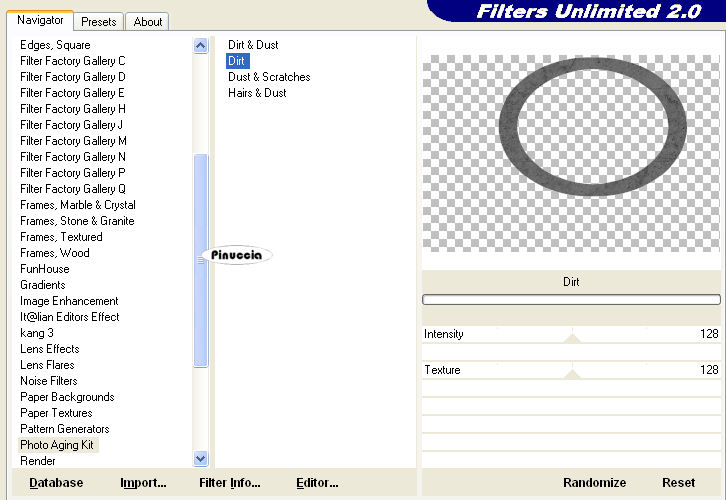The height and width of the screenshot is (500, 726).
Task: Select the FunHouse category
Action: tap(44, 269)
